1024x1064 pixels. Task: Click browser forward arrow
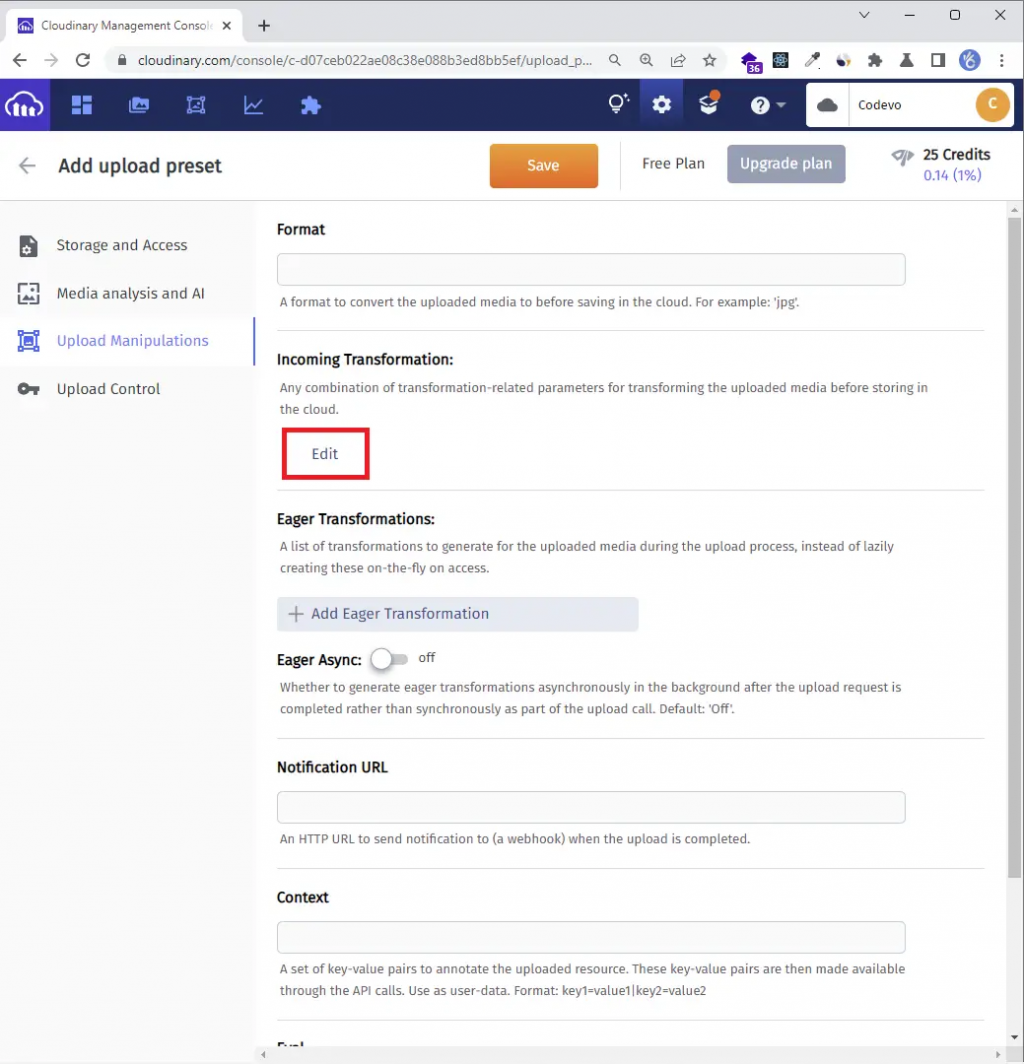click(51, 60)
